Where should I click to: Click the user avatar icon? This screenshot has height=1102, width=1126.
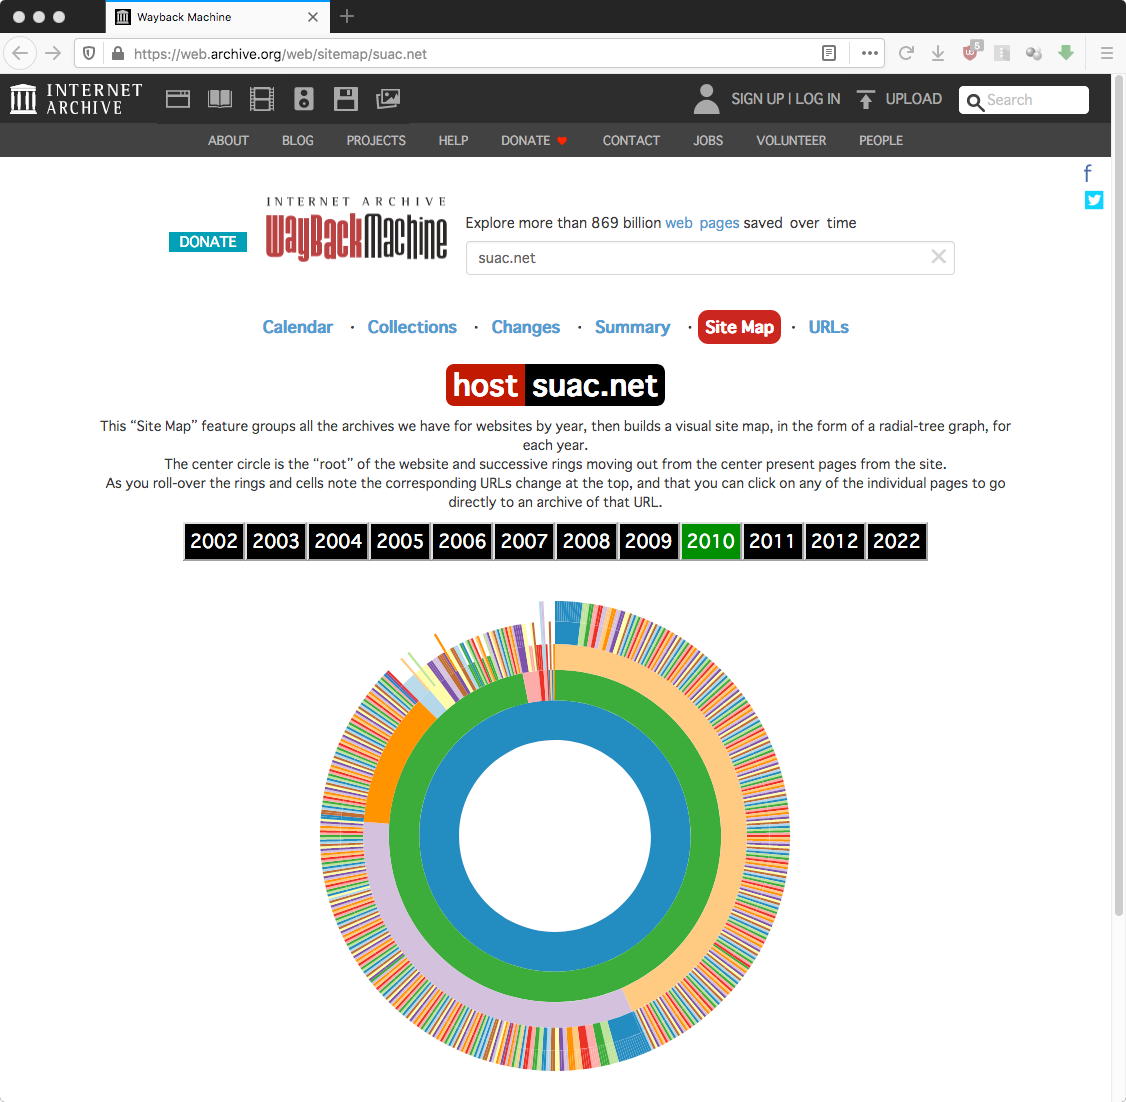click(x=707, y=99)
